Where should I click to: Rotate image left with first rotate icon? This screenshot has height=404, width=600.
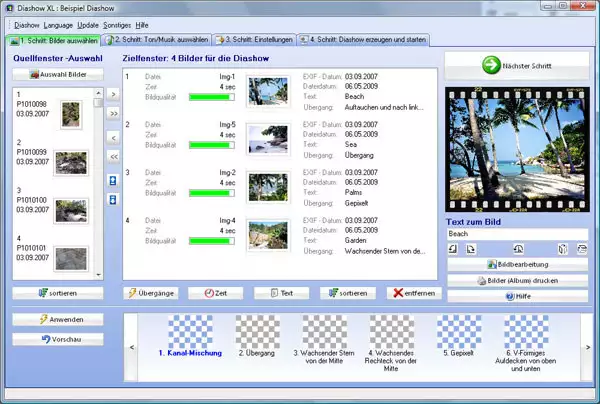[455, 248]
